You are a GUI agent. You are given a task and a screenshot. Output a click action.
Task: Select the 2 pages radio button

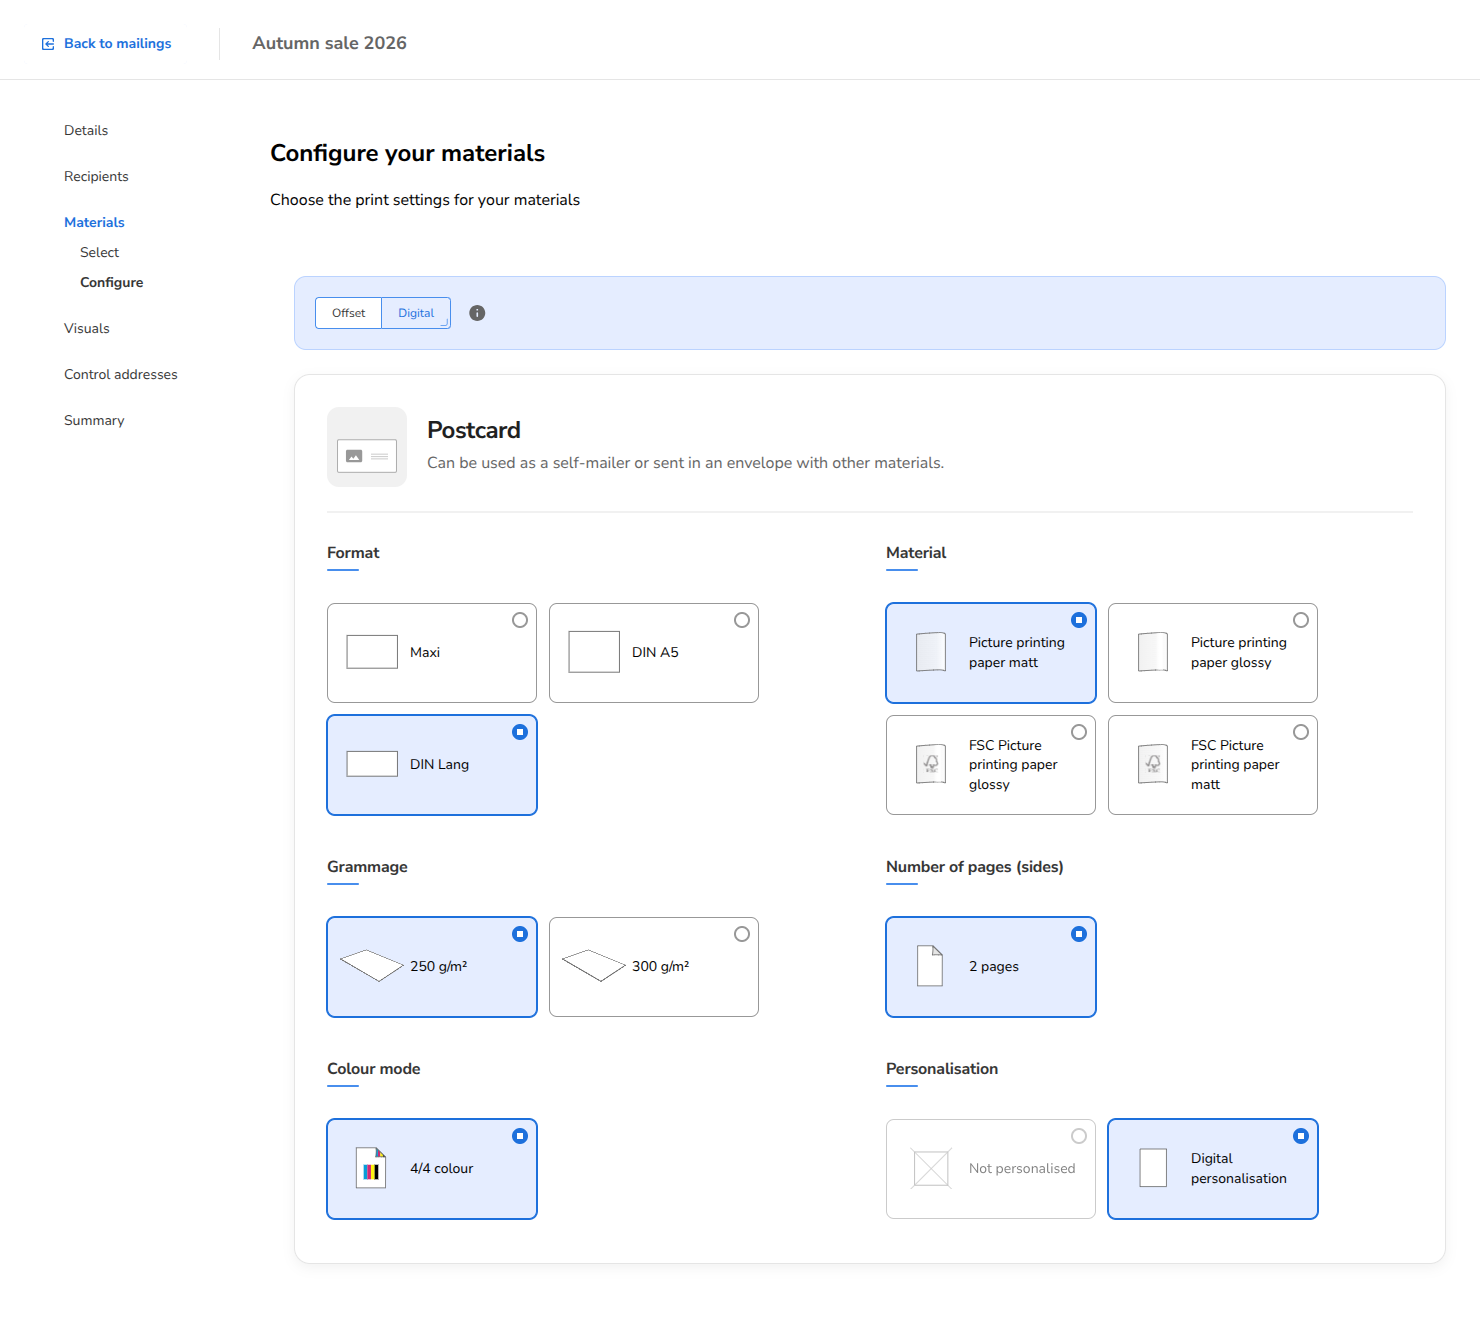[1079, 934]
